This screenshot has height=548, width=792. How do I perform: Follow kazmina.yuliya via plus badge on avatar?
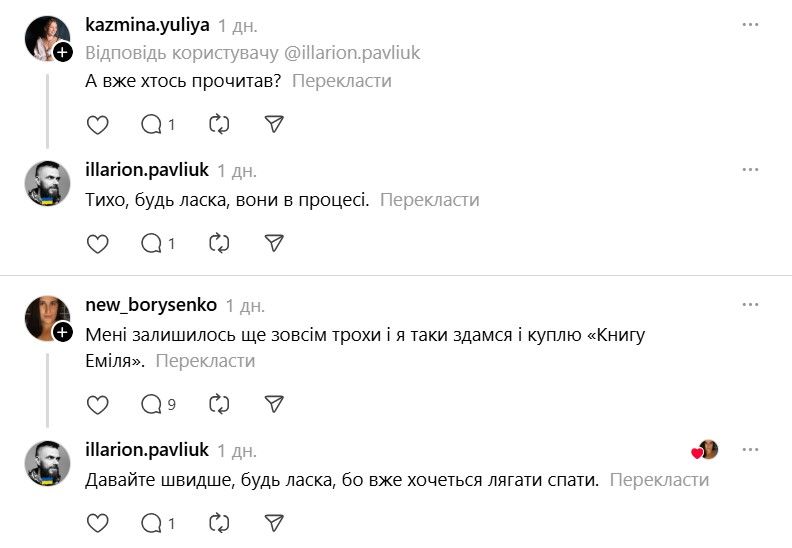coord(62,52)
